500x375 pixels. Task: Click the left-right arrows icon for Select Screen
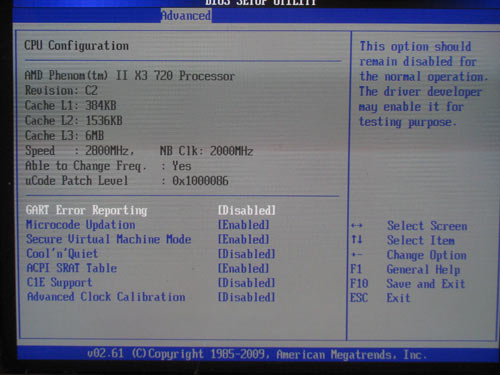tap(357, 226)
